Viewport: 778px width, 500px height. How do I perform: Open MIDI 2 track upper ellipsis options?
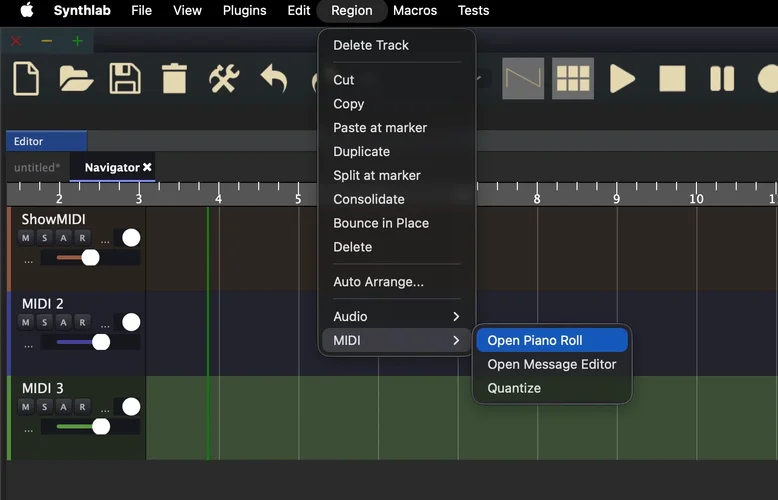[x=105, y=325]
